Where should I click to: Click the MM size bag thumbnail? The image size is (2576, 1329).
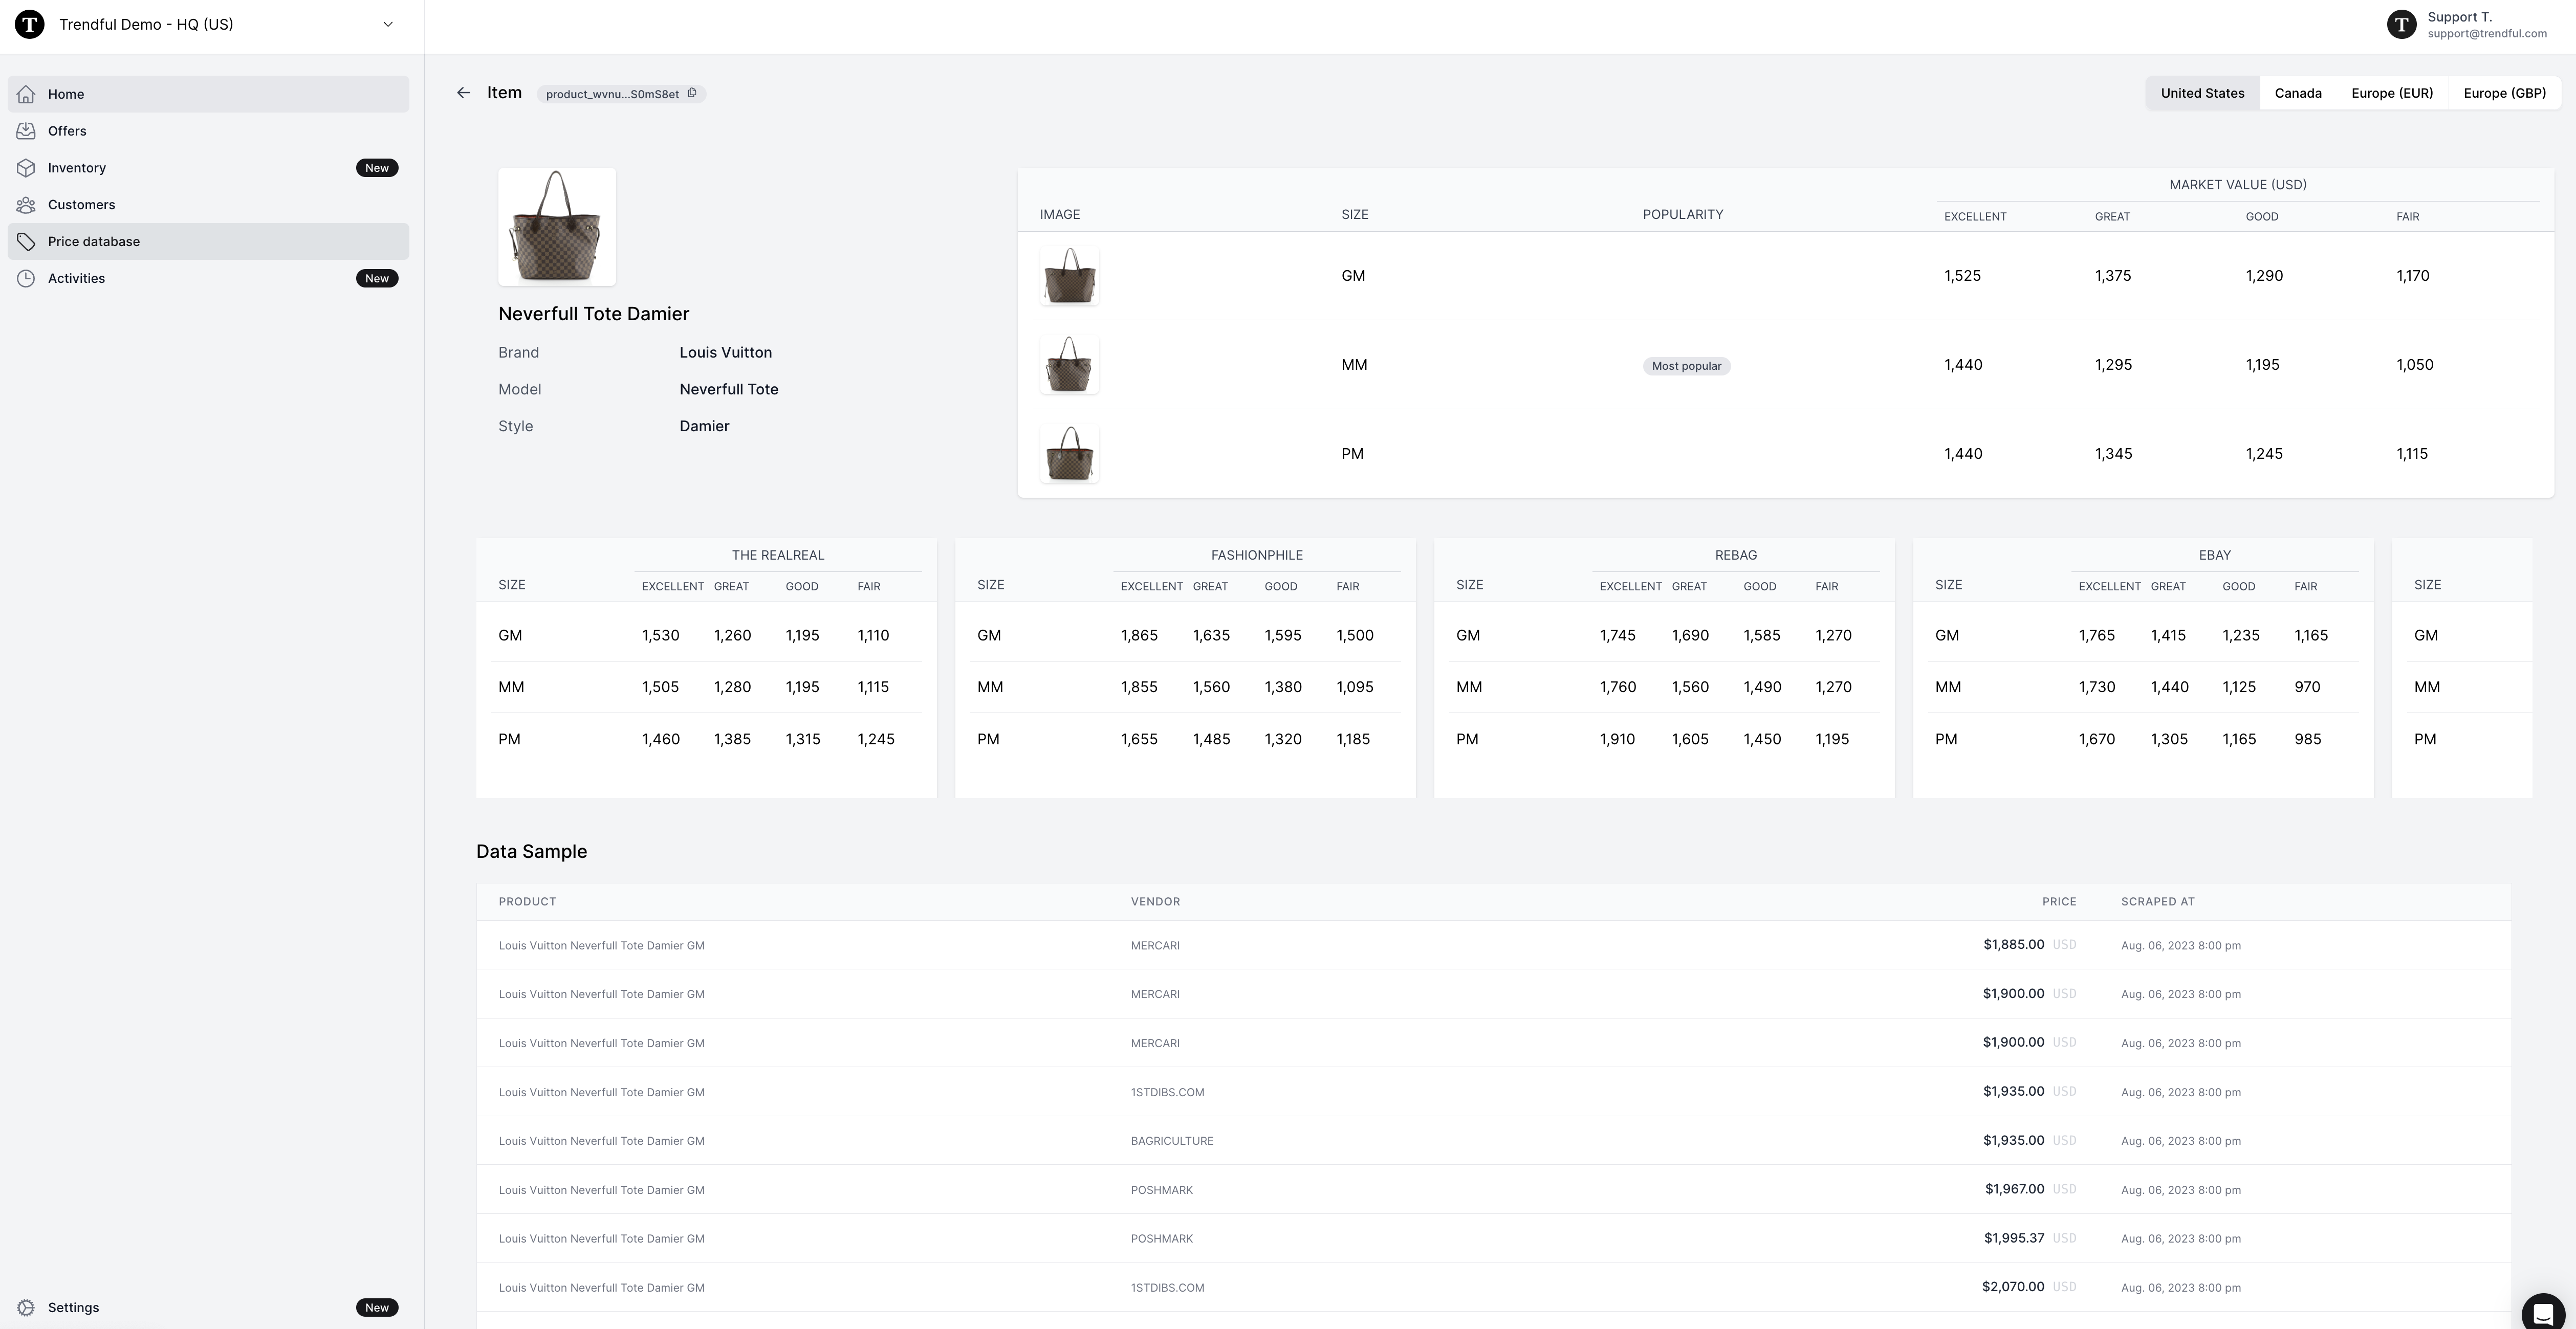[1069, 365]
